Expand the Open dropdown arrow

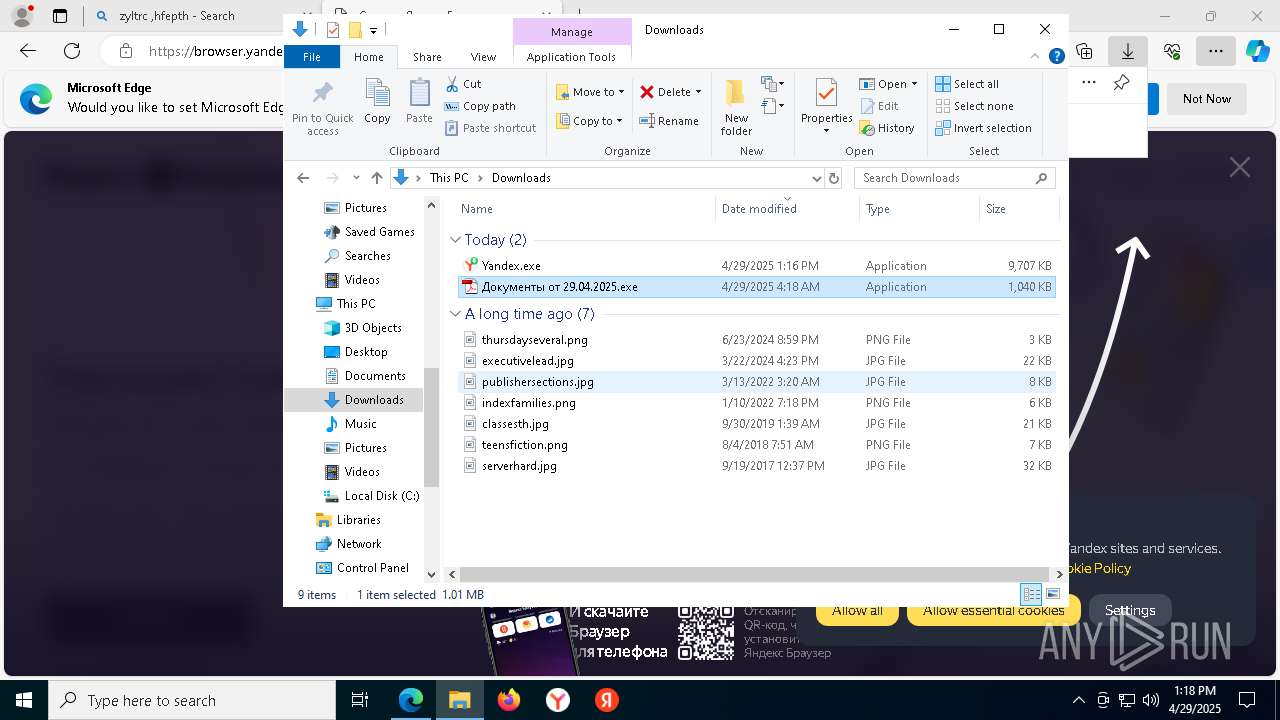(x=914, y=84)
